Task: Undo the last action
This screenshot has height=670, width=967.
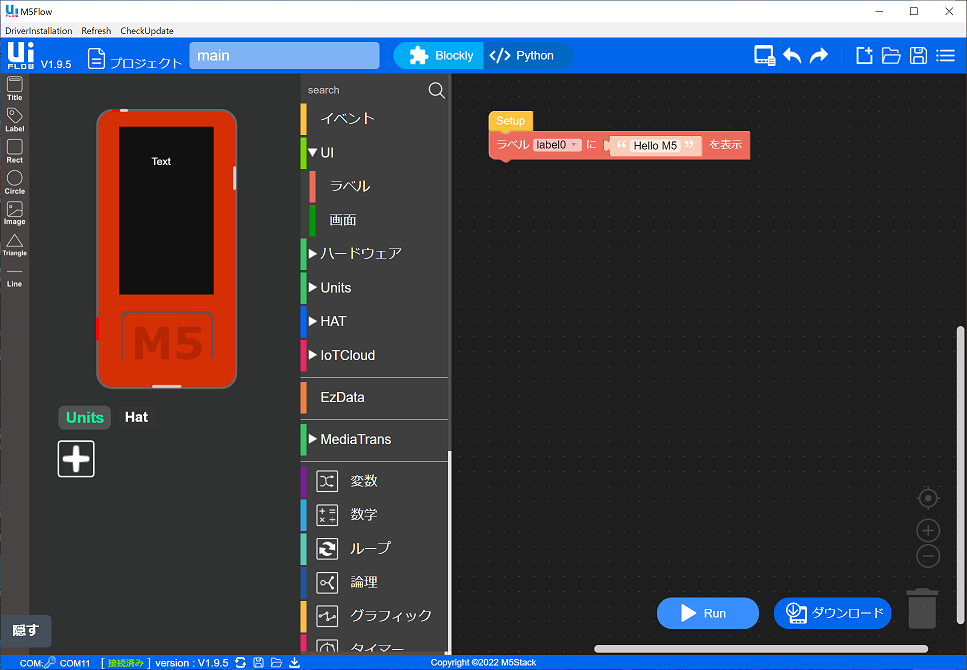Action: point(792,56)
